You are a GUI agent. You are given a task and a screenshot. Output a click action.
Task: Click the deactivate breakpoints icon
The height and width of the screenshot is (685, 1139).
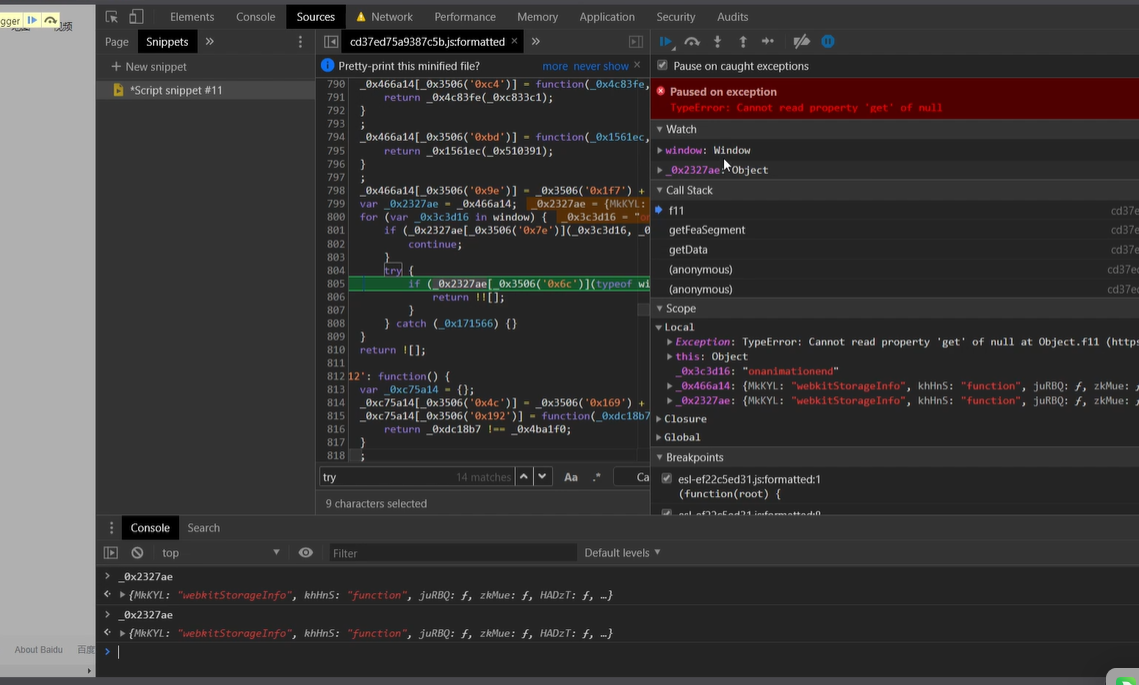click(801, 42)
